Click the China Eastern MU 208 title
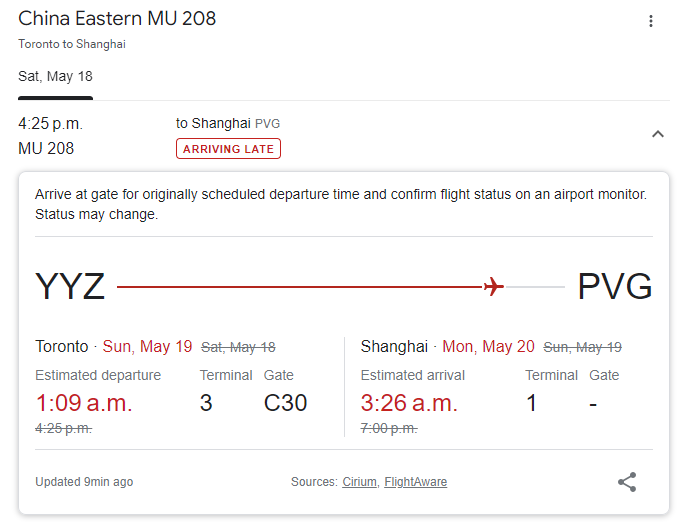 tap(117, 18)
